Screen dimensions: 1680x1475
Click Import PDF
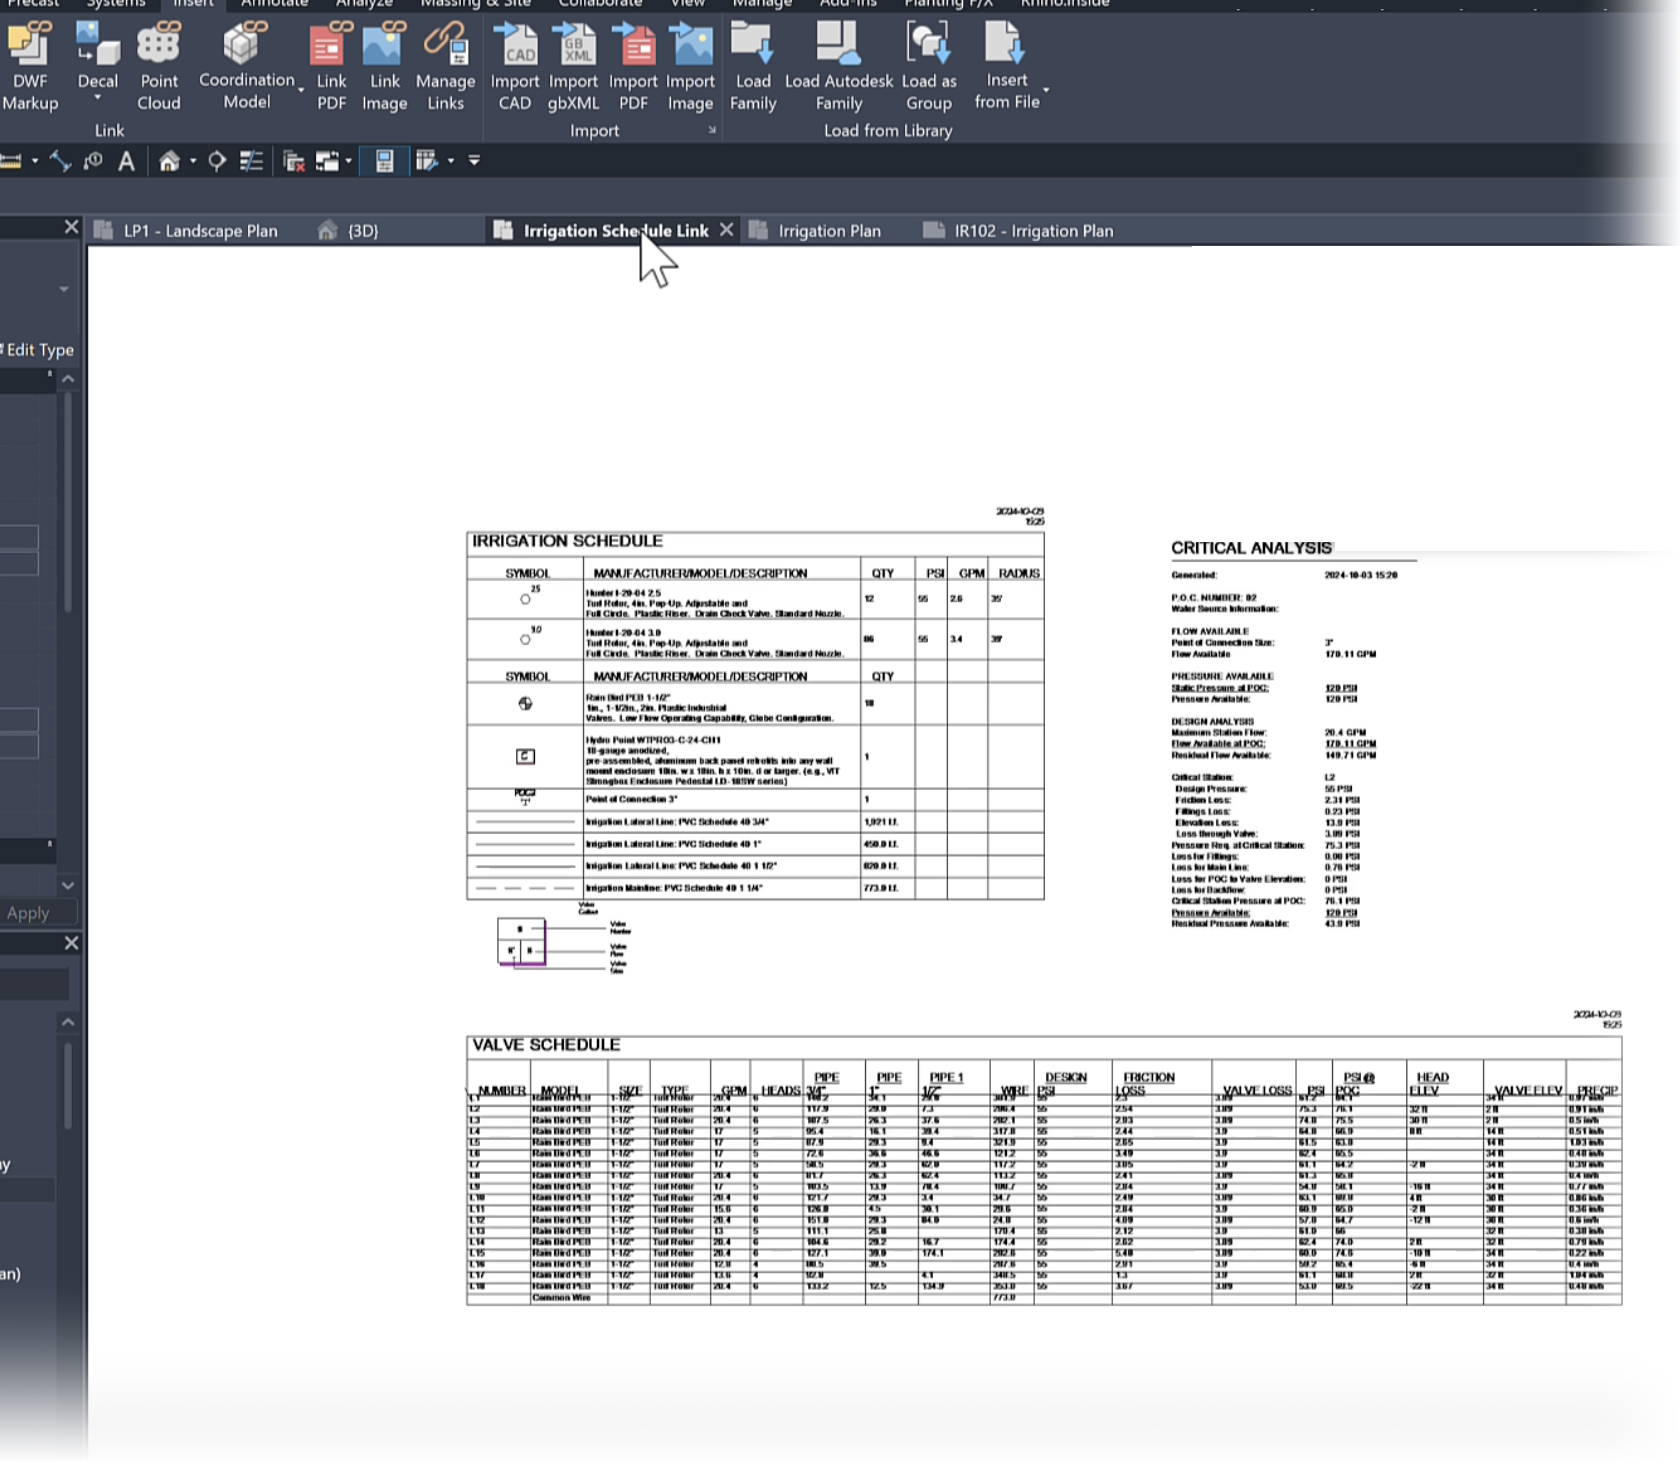click(x=633, y=66)
